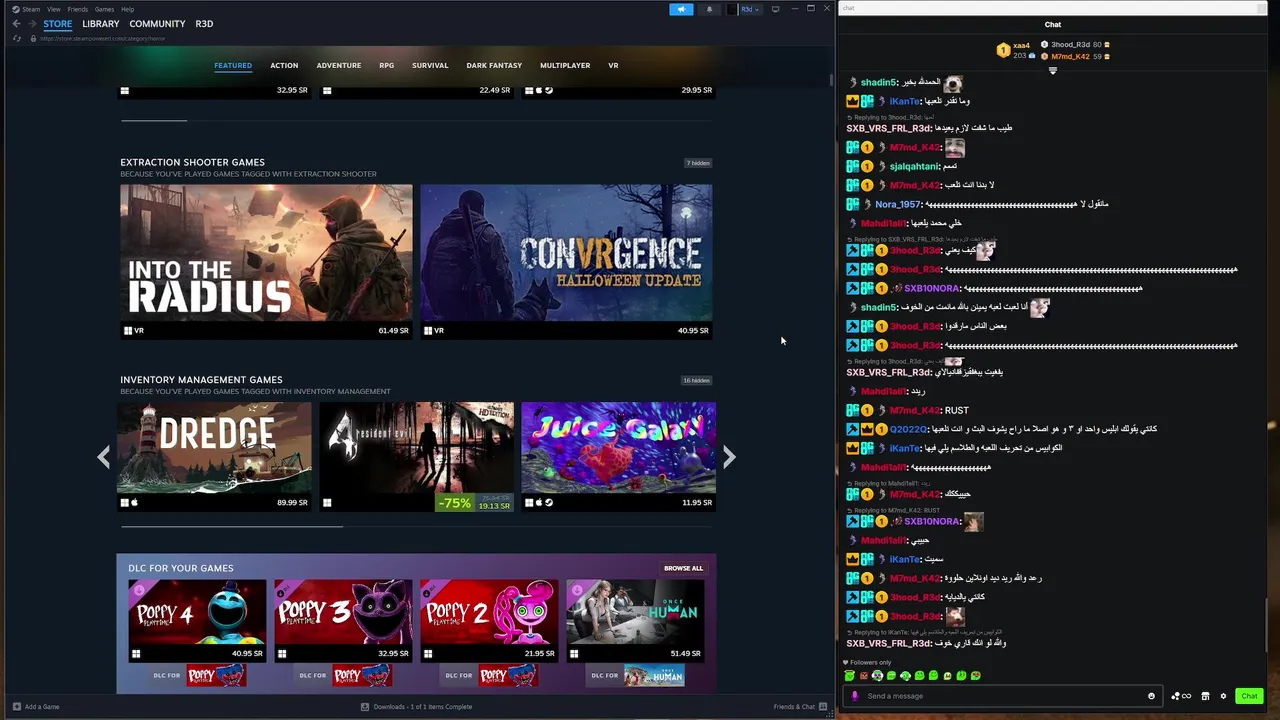Open the Help menu
The height and width of the screenshot is (720, 1280).
127,9
